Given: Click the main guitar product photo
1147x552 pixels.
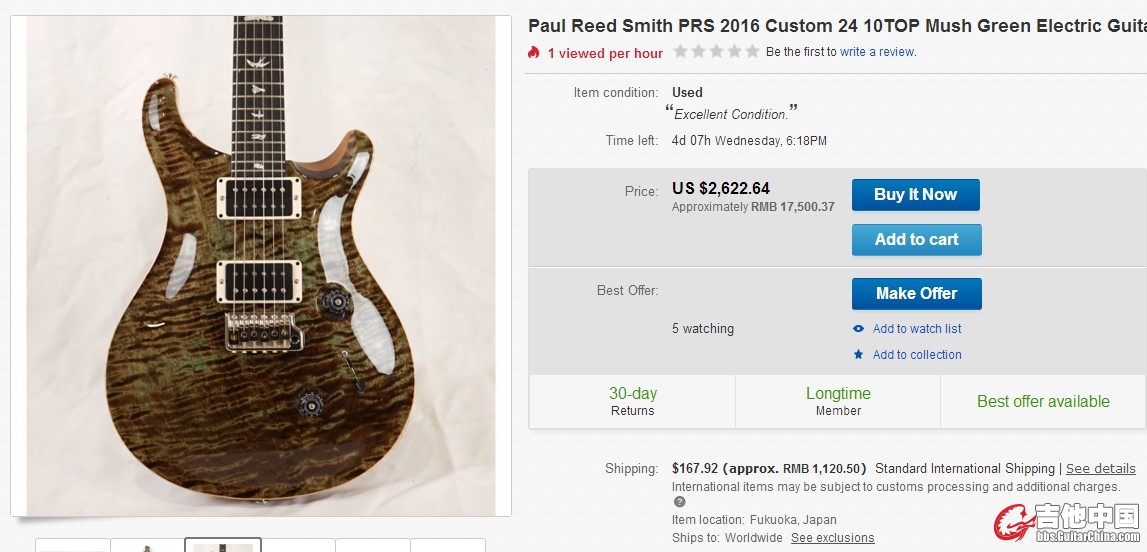Looking at the screenshot, I should (x=260, y=265).
